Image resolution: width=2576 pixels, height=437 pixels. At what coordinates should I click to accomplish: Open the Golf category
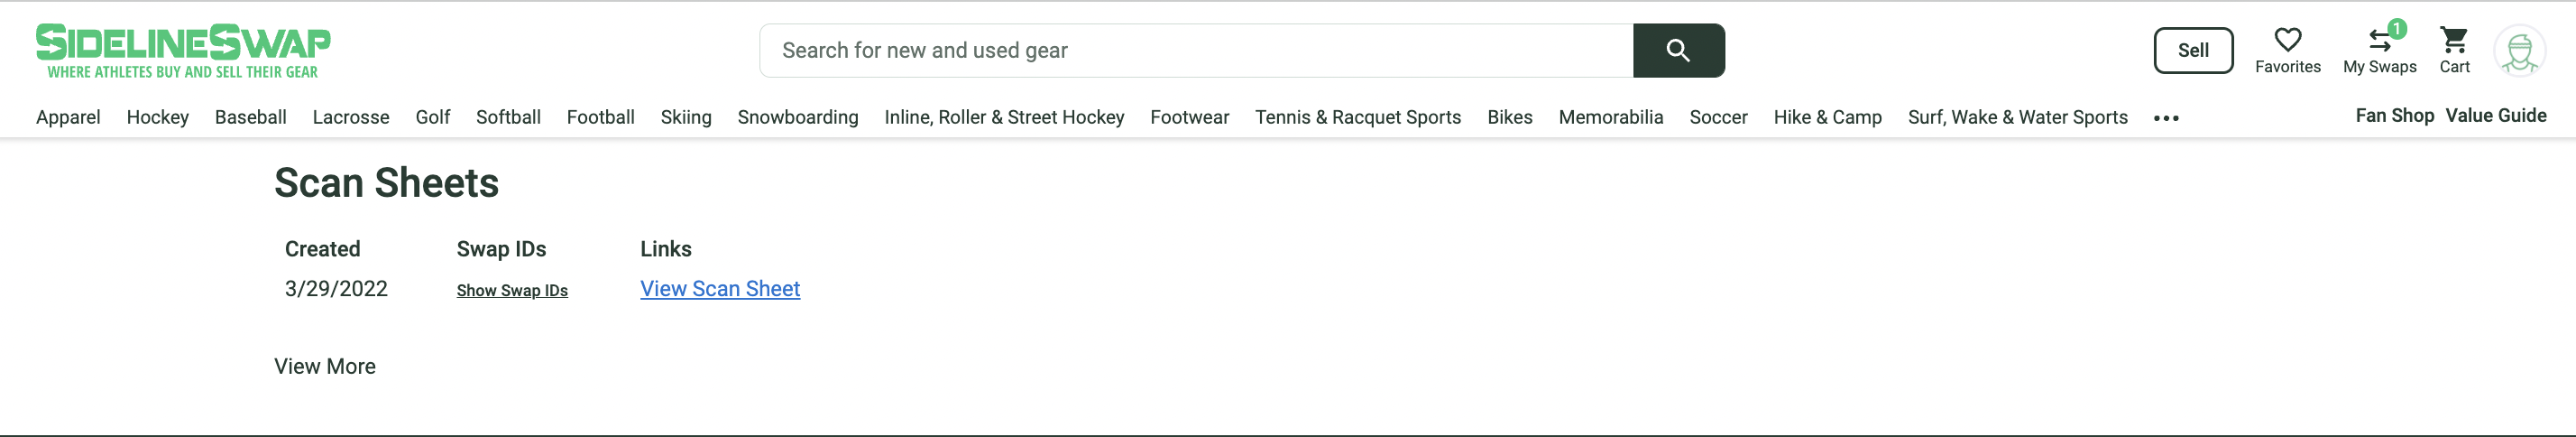tap(433, 117)
